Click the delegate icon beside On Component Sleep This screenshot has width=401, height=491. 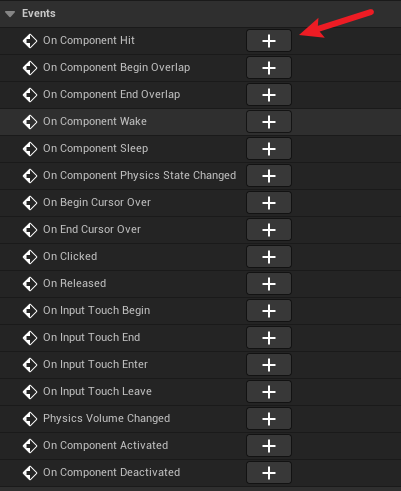coord(30,149)
